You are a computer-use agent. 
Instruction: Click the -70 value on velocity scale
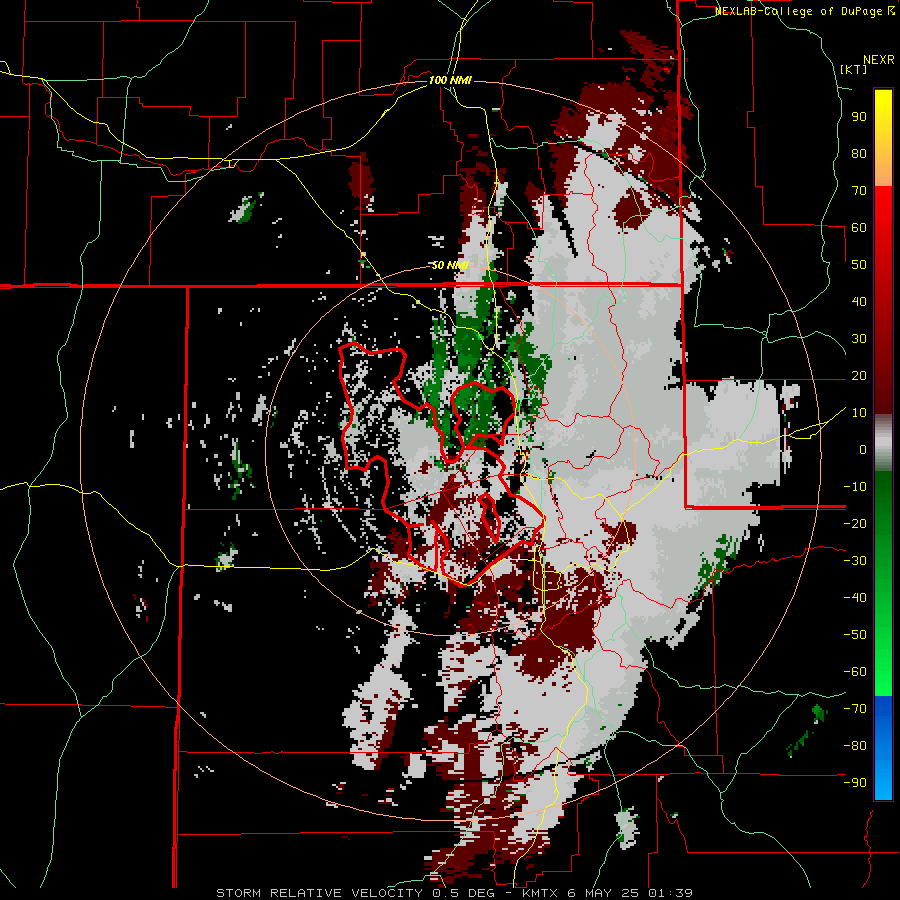click(855, 709)
